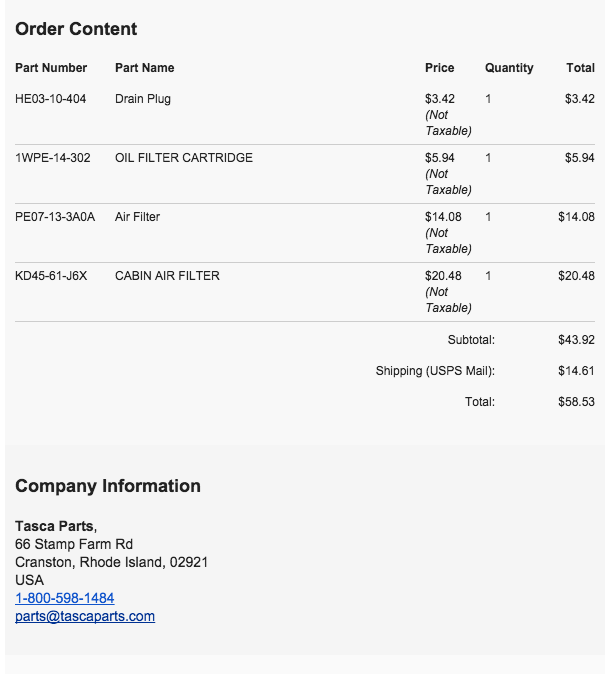The height and width of the screenshot is (674, 613).
Task: Click the Air Filter part name
Action: pos(138,217)
